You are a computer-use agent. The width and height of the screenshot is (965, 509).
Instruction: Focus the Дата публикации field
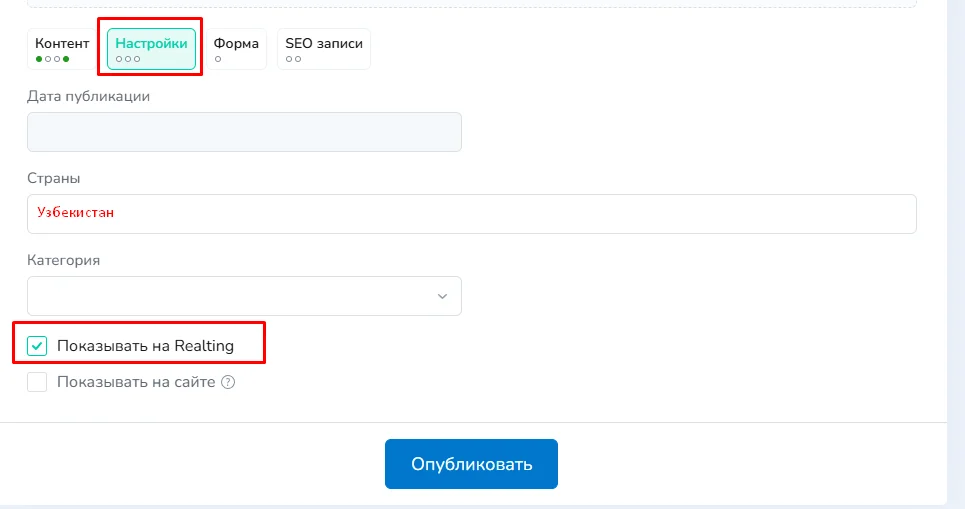[244, 132]
